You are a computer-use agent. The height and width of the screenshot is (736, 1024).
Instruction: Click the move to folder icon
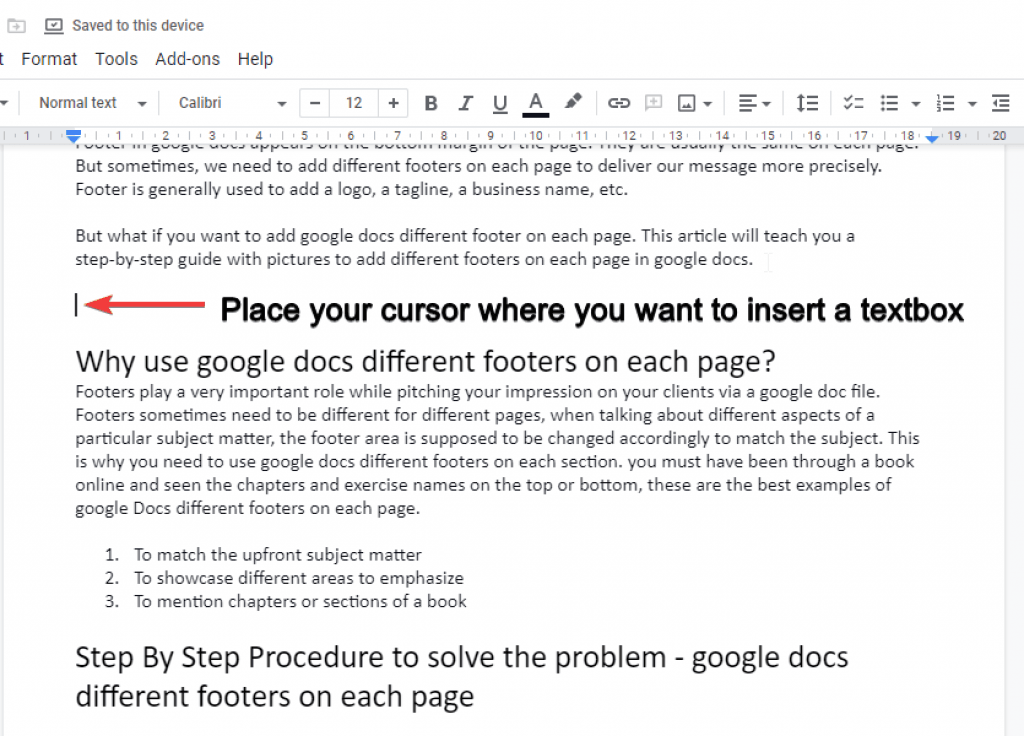click(x=16, y=26)
